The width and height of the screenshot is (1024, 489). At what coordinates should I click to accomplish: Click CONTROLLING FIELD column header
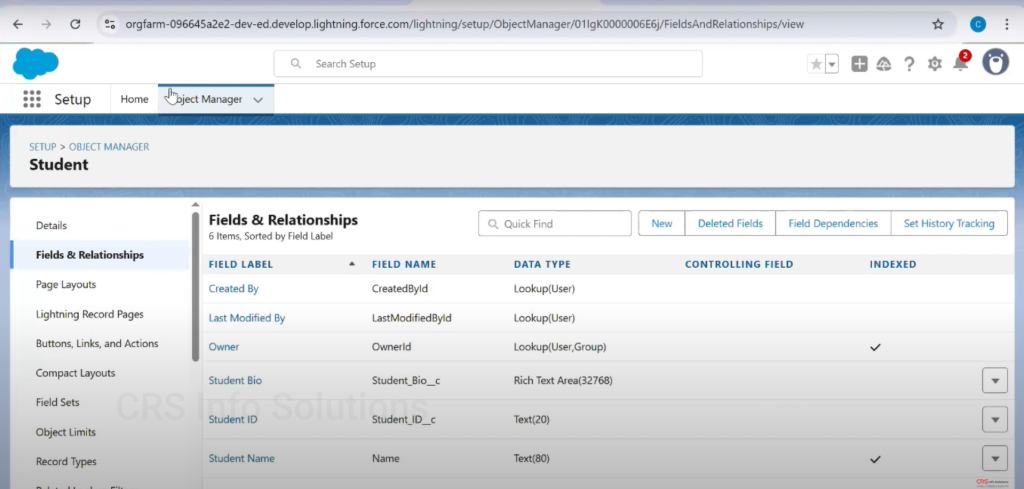pos(739,264)
